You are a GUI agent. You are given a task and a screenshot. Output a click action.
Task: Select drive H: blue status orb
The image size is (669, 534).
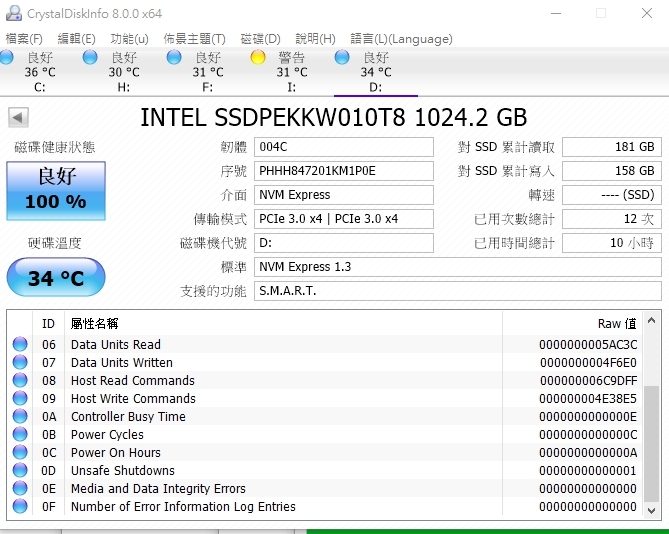[x=90, y=57]
